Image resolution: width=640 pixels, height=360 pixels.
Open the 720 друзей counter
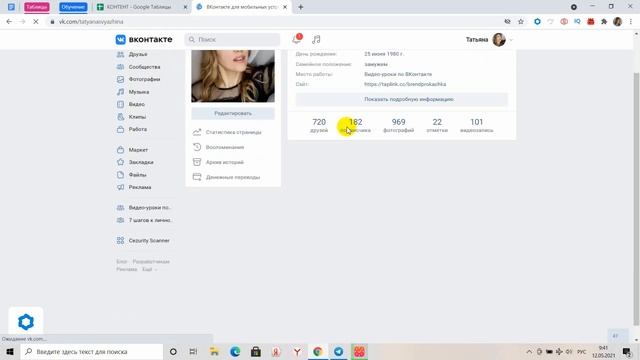(319, 125)
